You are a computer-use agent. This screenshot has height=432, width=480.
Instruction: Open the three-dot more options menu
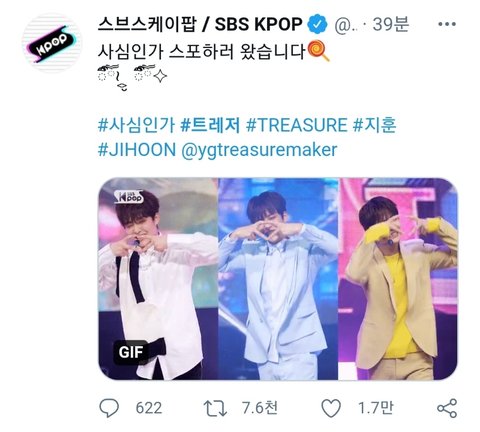pyautogui.click(x=447, y=24)
